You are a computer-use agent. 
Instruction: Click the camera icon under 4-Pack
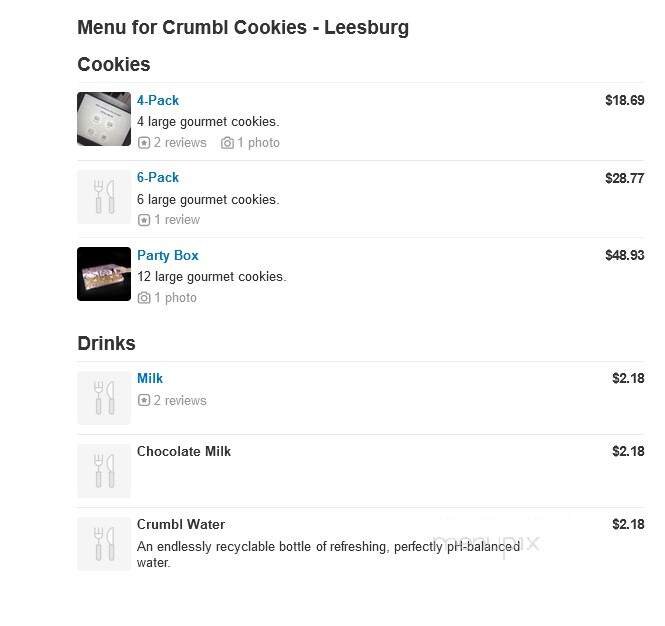tap(227, 143)
